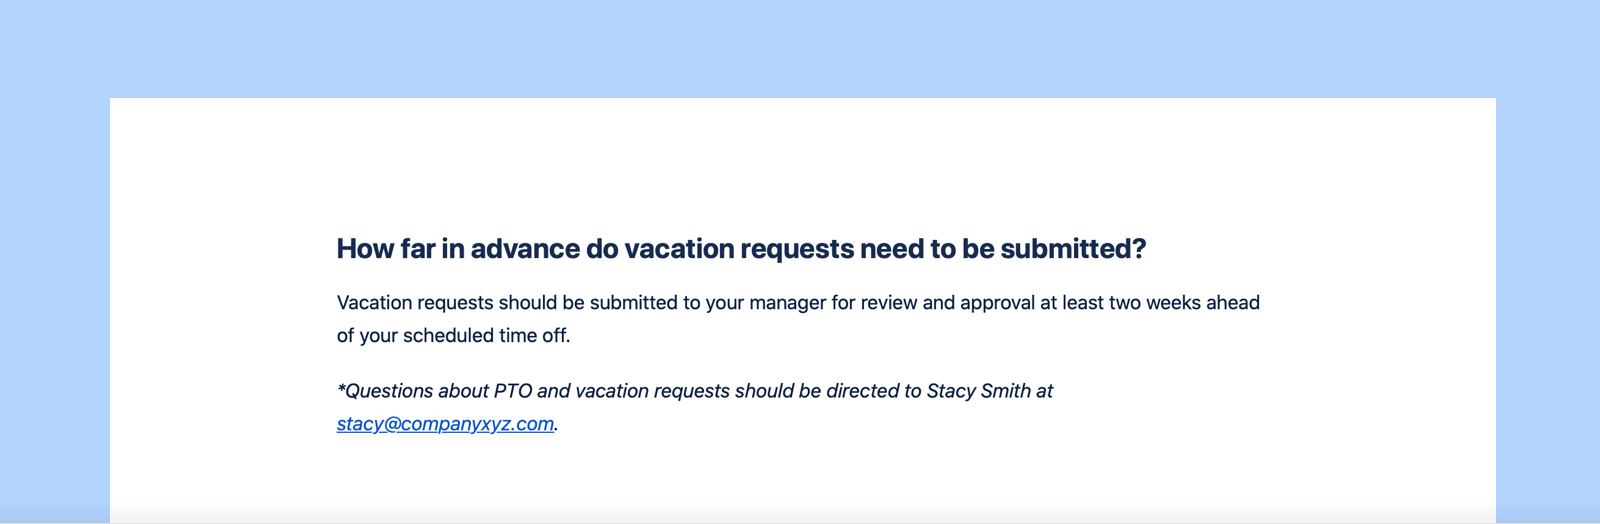1600x524 pixels.
Task: Click the word "ahead" in the paragraph
Action: coord(1232,303)
